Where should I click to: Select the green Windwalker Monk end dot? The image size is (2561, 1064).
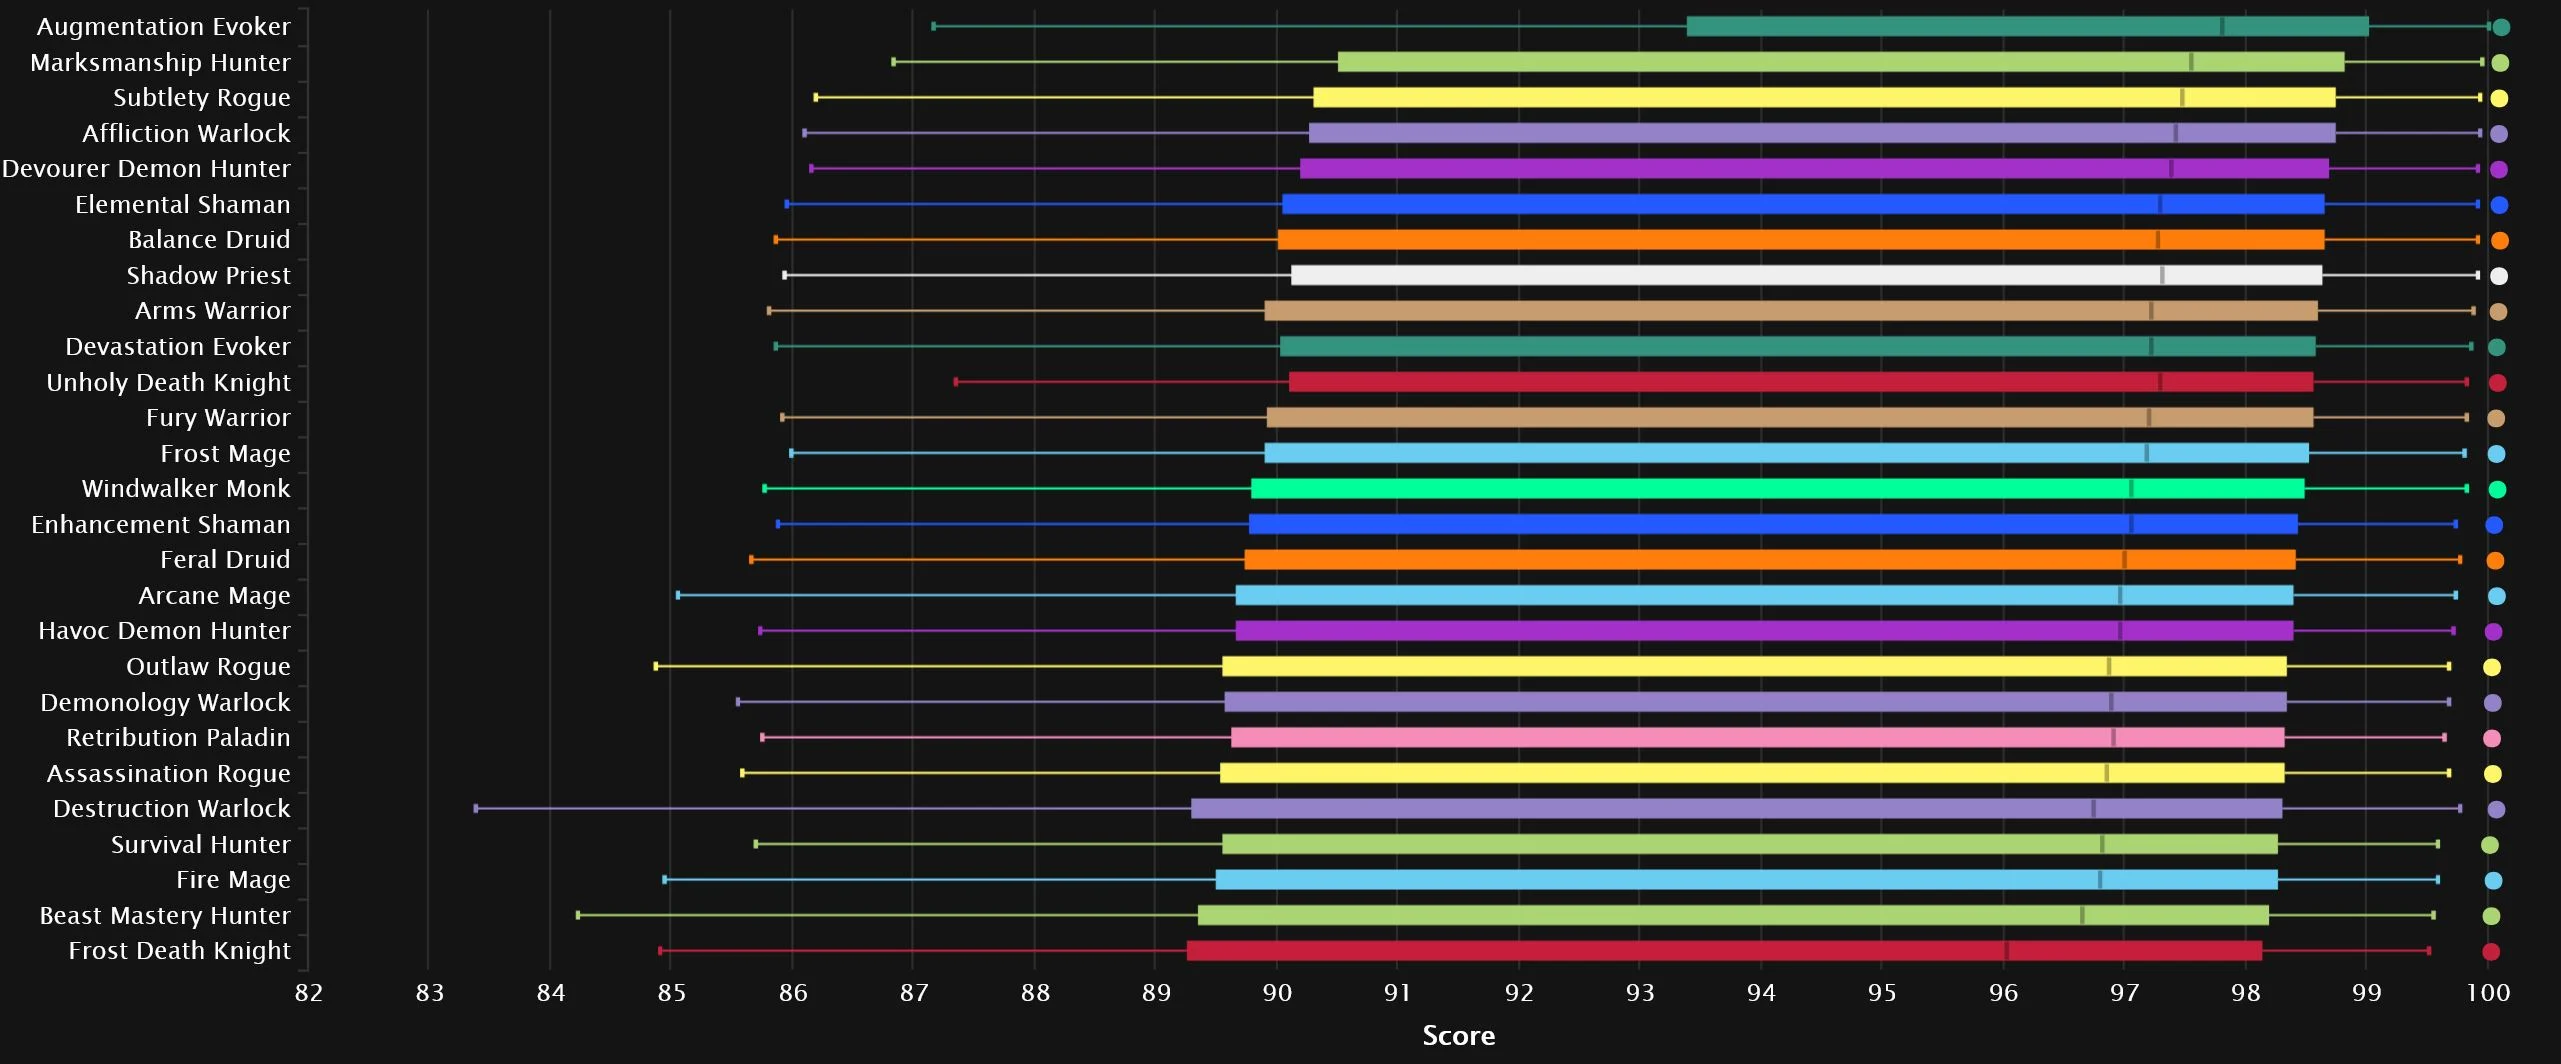[2497, 490]
